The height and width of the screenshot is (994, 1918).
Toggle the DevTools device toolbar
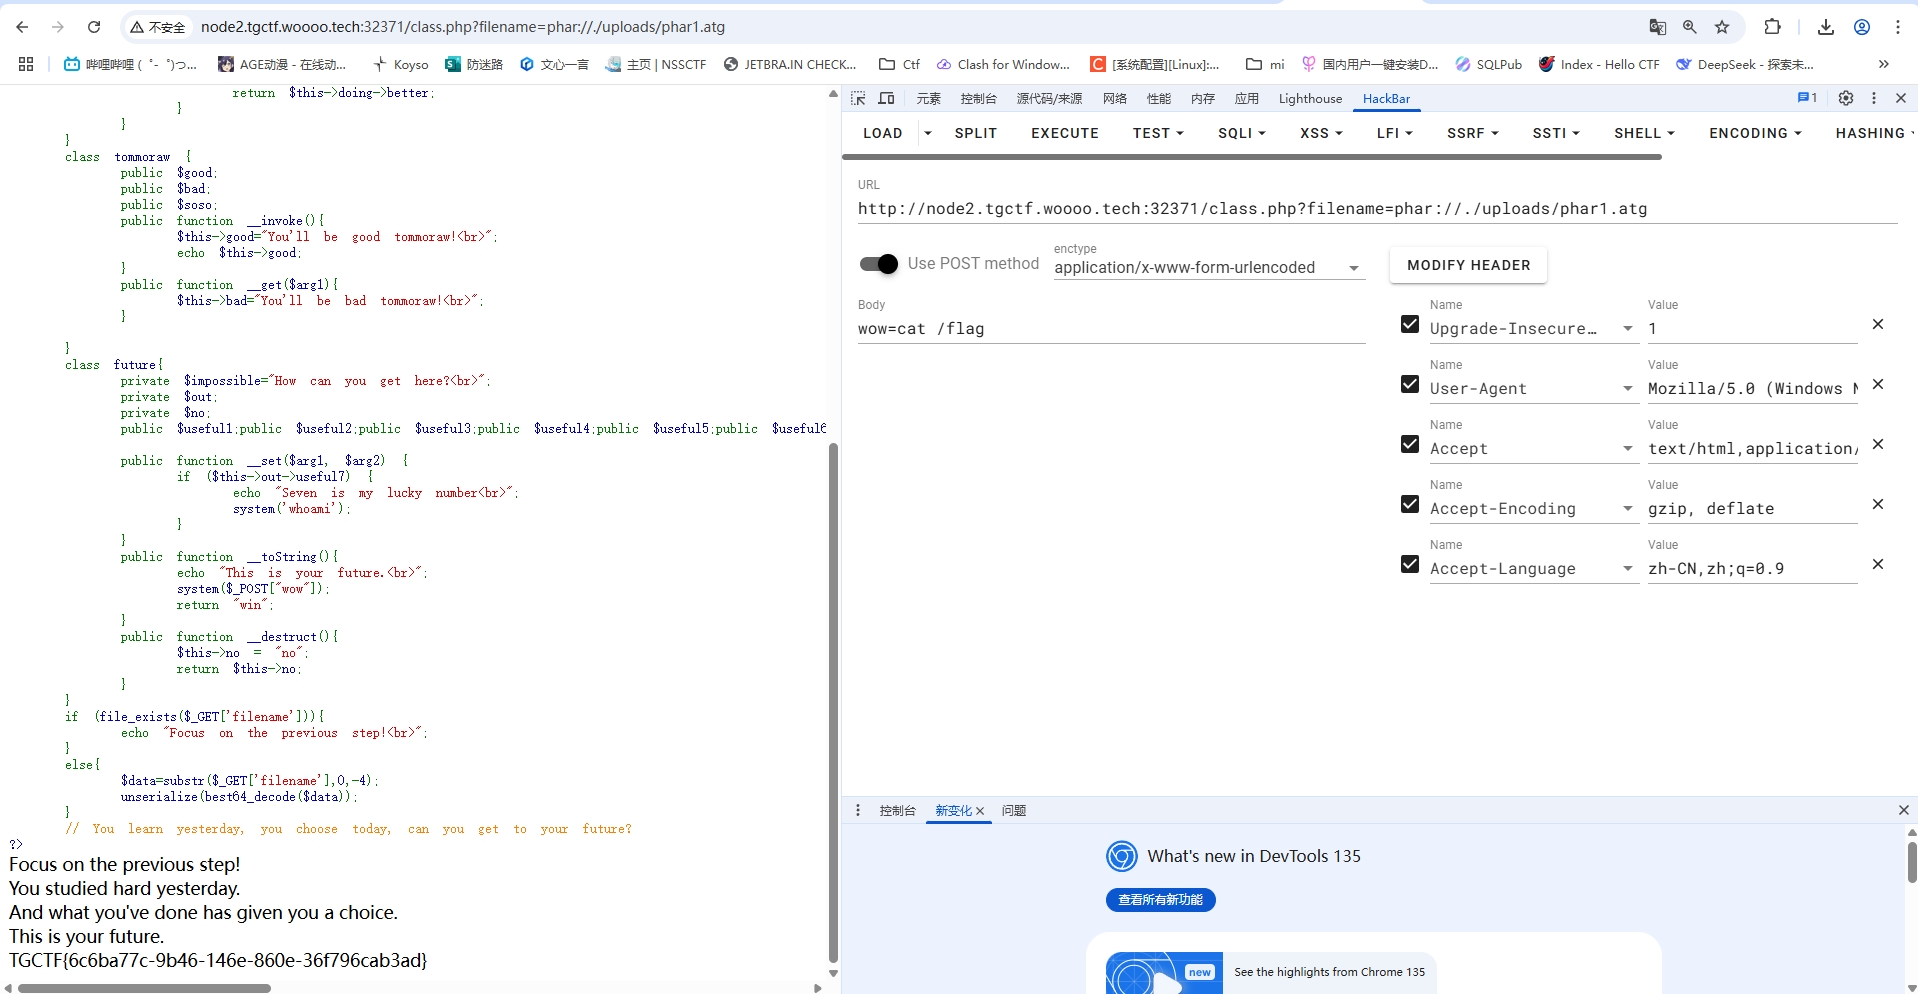click(x=886, y=98)
